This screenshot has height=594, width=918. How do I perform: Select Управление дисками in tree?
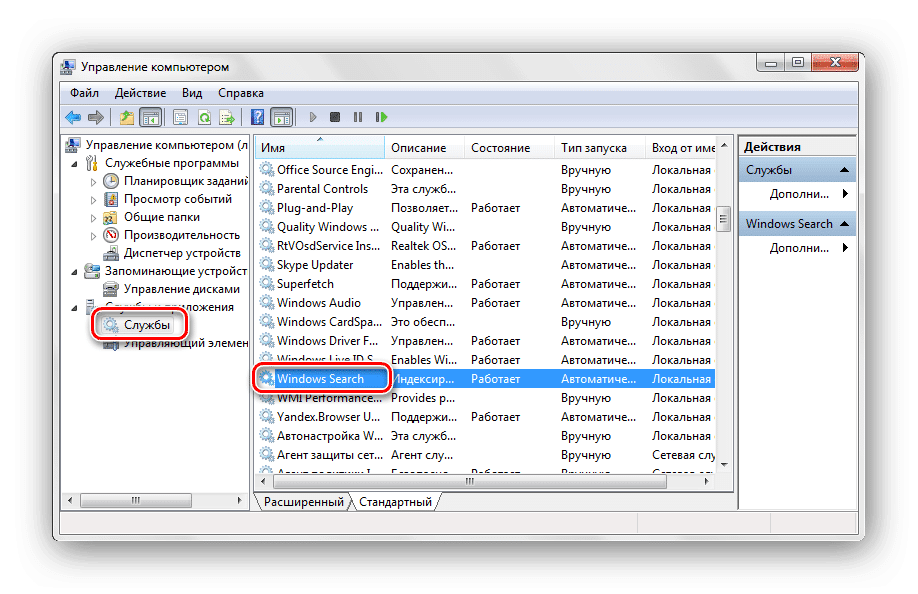coord(172,289)
